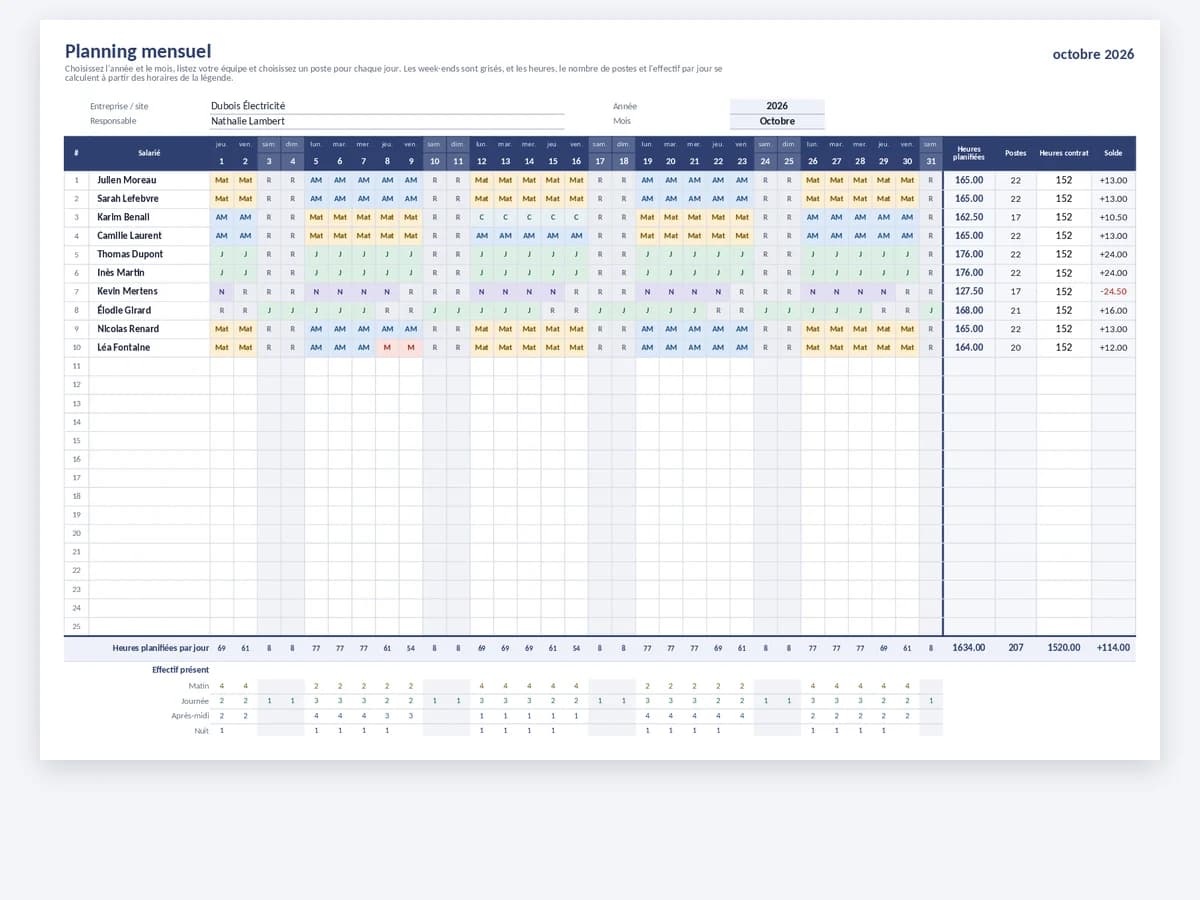The height and width of the screenshot is (900, 1200).
Task: Select employee name Kevin Mertens
Action: pos(127,291)
